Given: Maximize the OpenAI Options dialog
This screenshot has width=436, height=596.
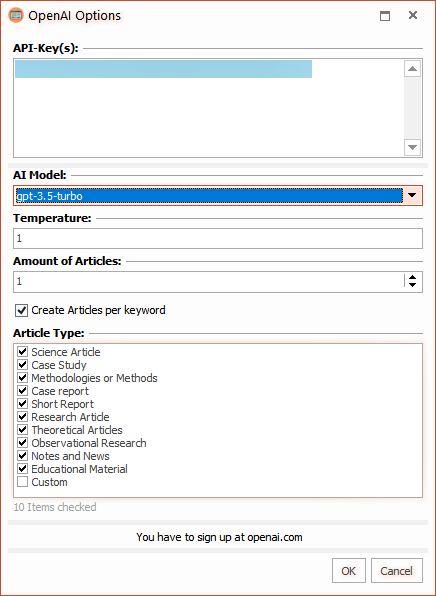Looking at the screenshot, I should coord(385,16).
